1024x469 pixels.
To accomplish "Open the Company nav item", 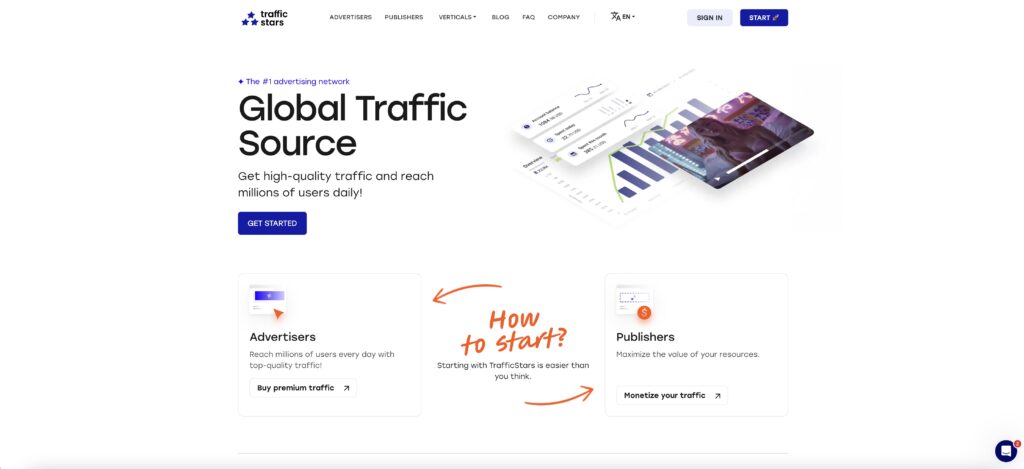I will [564, 18].
